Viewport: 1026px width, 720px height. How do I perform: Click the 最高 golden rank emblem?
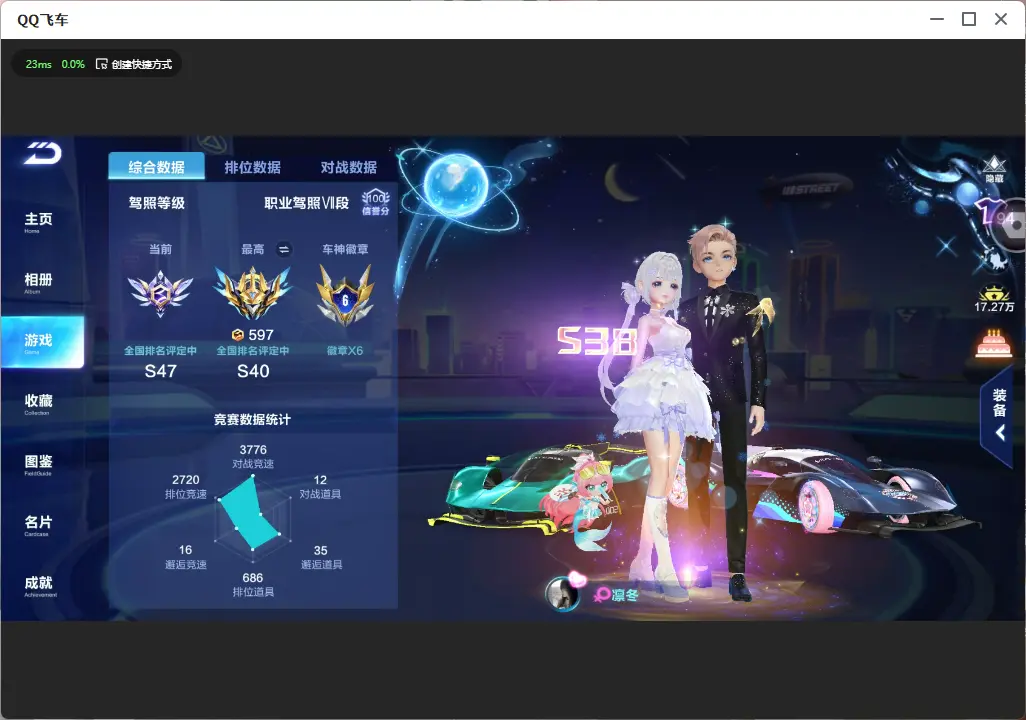point(253,293)
